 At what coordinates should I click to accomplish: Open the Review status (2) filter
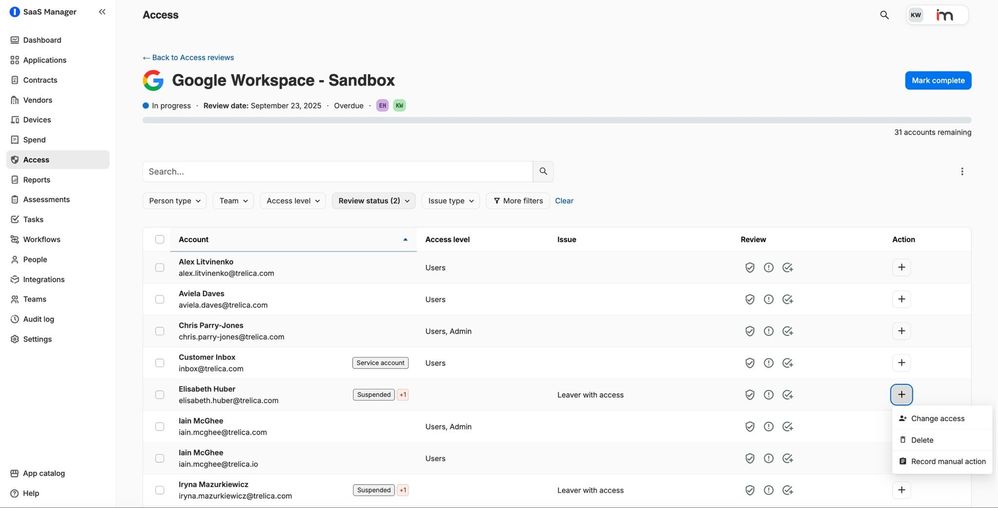(x=373, y=201)
